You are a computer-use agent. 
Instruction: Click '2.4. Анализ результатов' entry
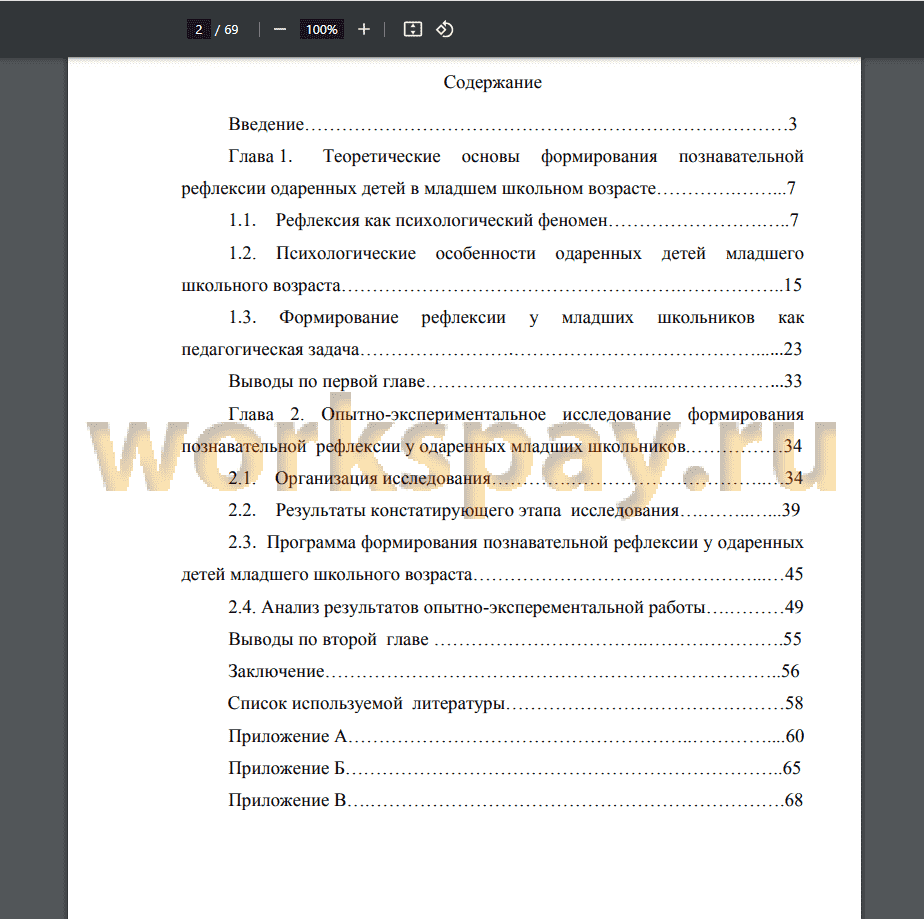pos(516,607)
